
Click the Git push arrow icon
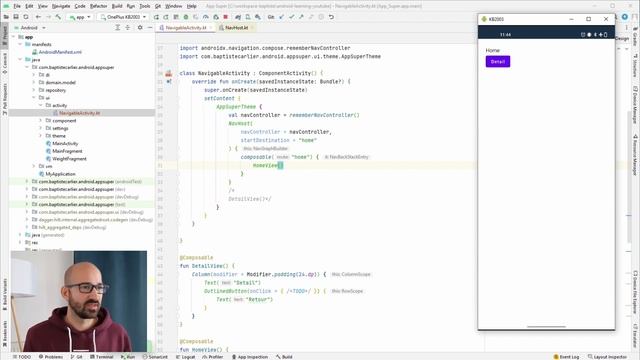(301, 17)
